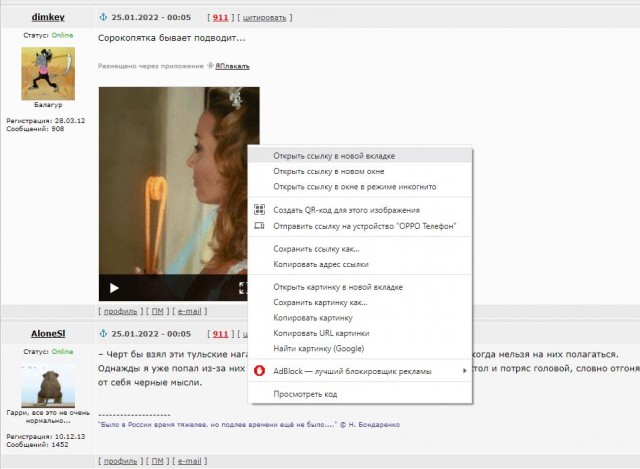Screen dimensions: 640x469
Task: Click post text 'Сорокопятка бывает подводит...'
Action: tap(171, 38)
